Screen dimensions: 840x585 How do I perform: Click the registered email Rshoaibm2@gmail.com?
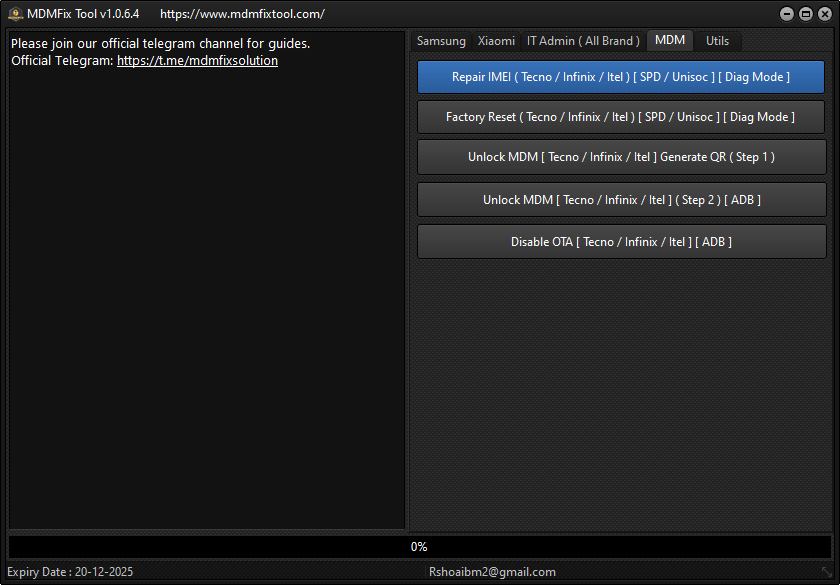point(491,572)
